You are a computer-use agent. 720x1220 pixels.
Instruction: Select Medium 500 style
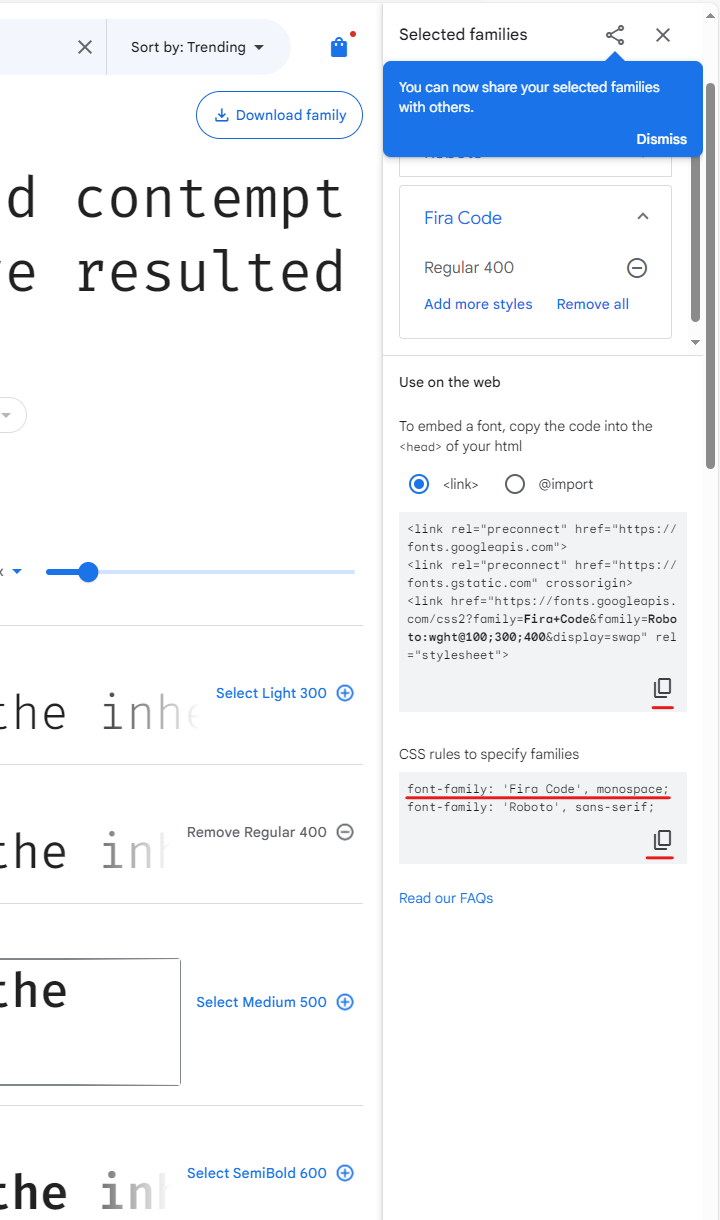point(275,1002)
